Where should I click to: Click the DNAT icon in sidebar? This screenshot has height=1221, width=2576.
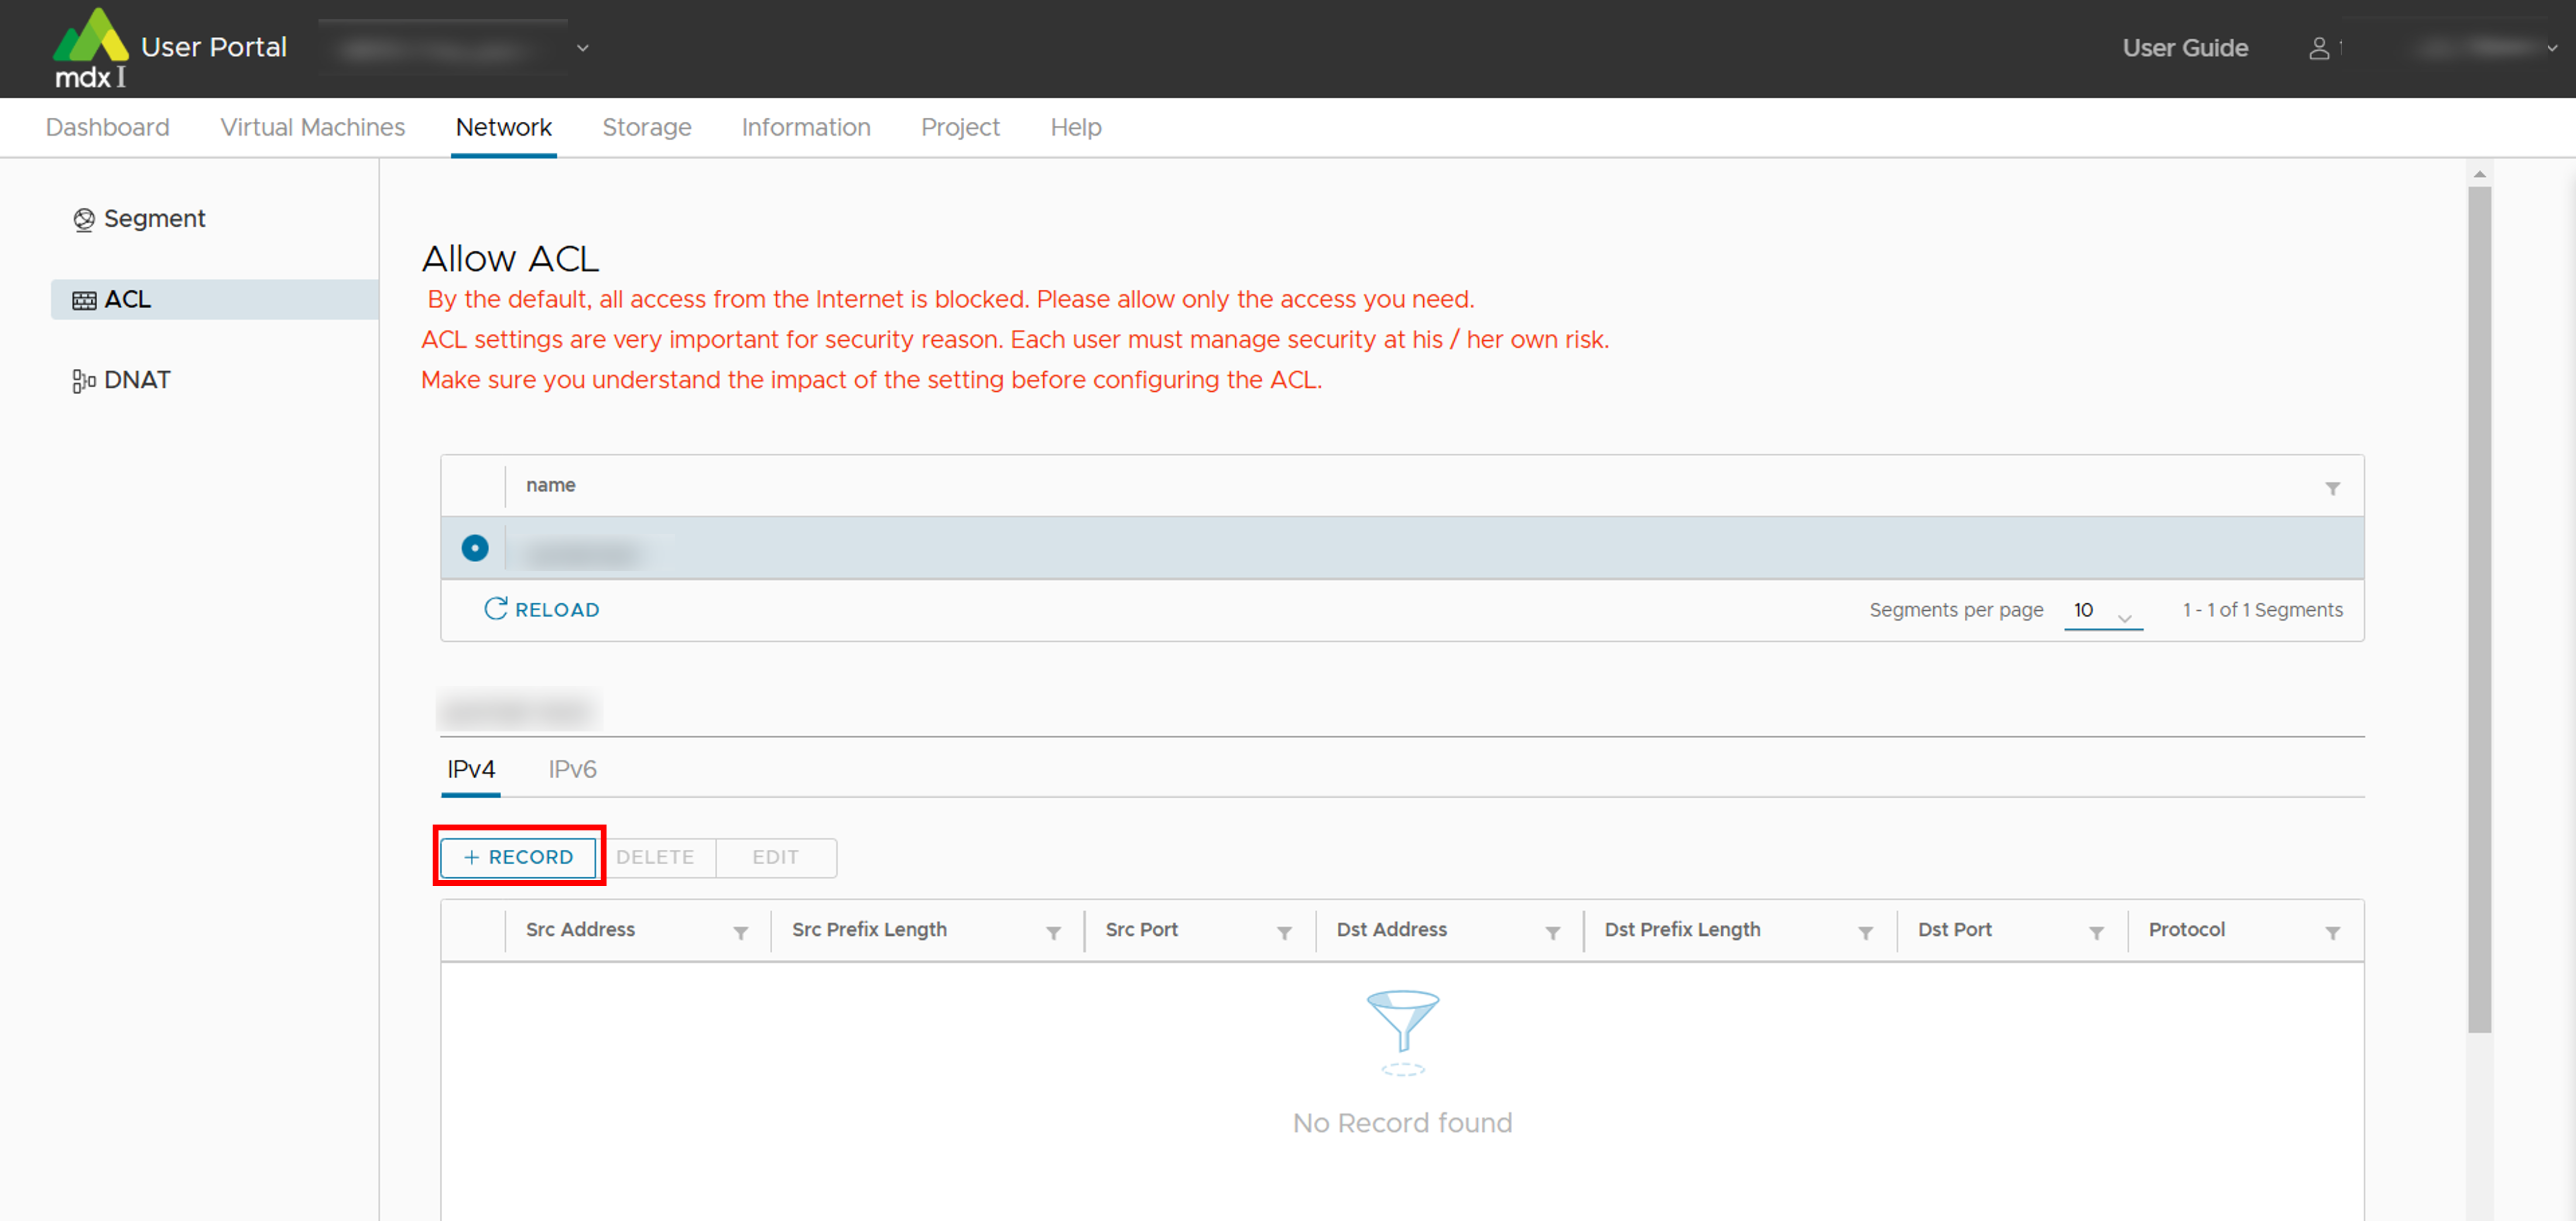click(x=84, y=381)
